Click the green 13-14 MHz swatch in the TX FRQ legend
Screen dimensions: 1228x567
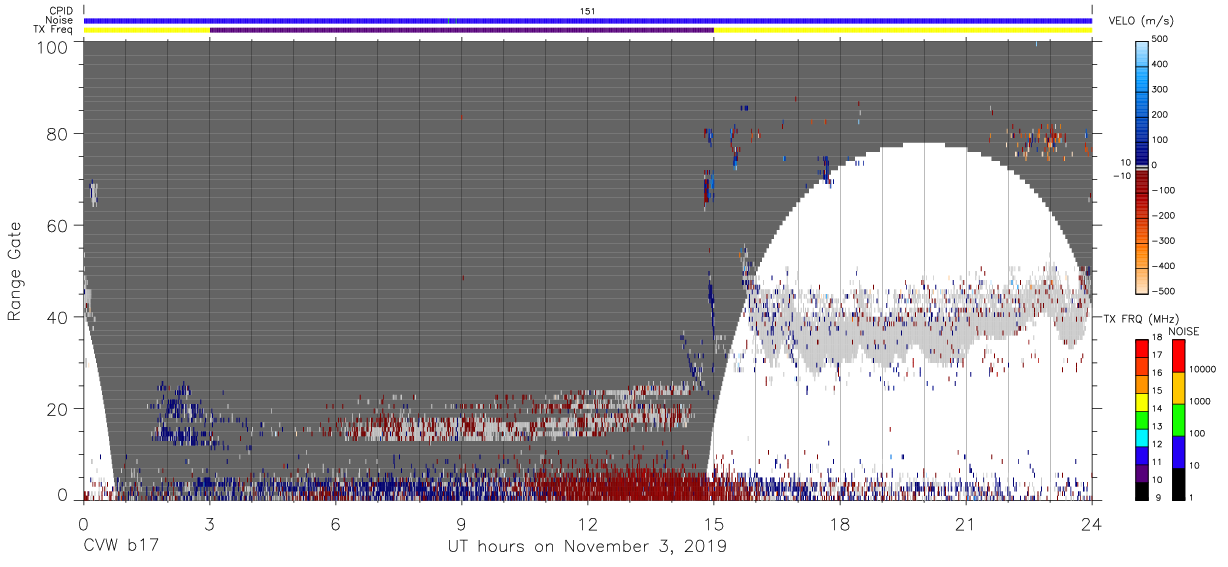[x=1141, y=420]
